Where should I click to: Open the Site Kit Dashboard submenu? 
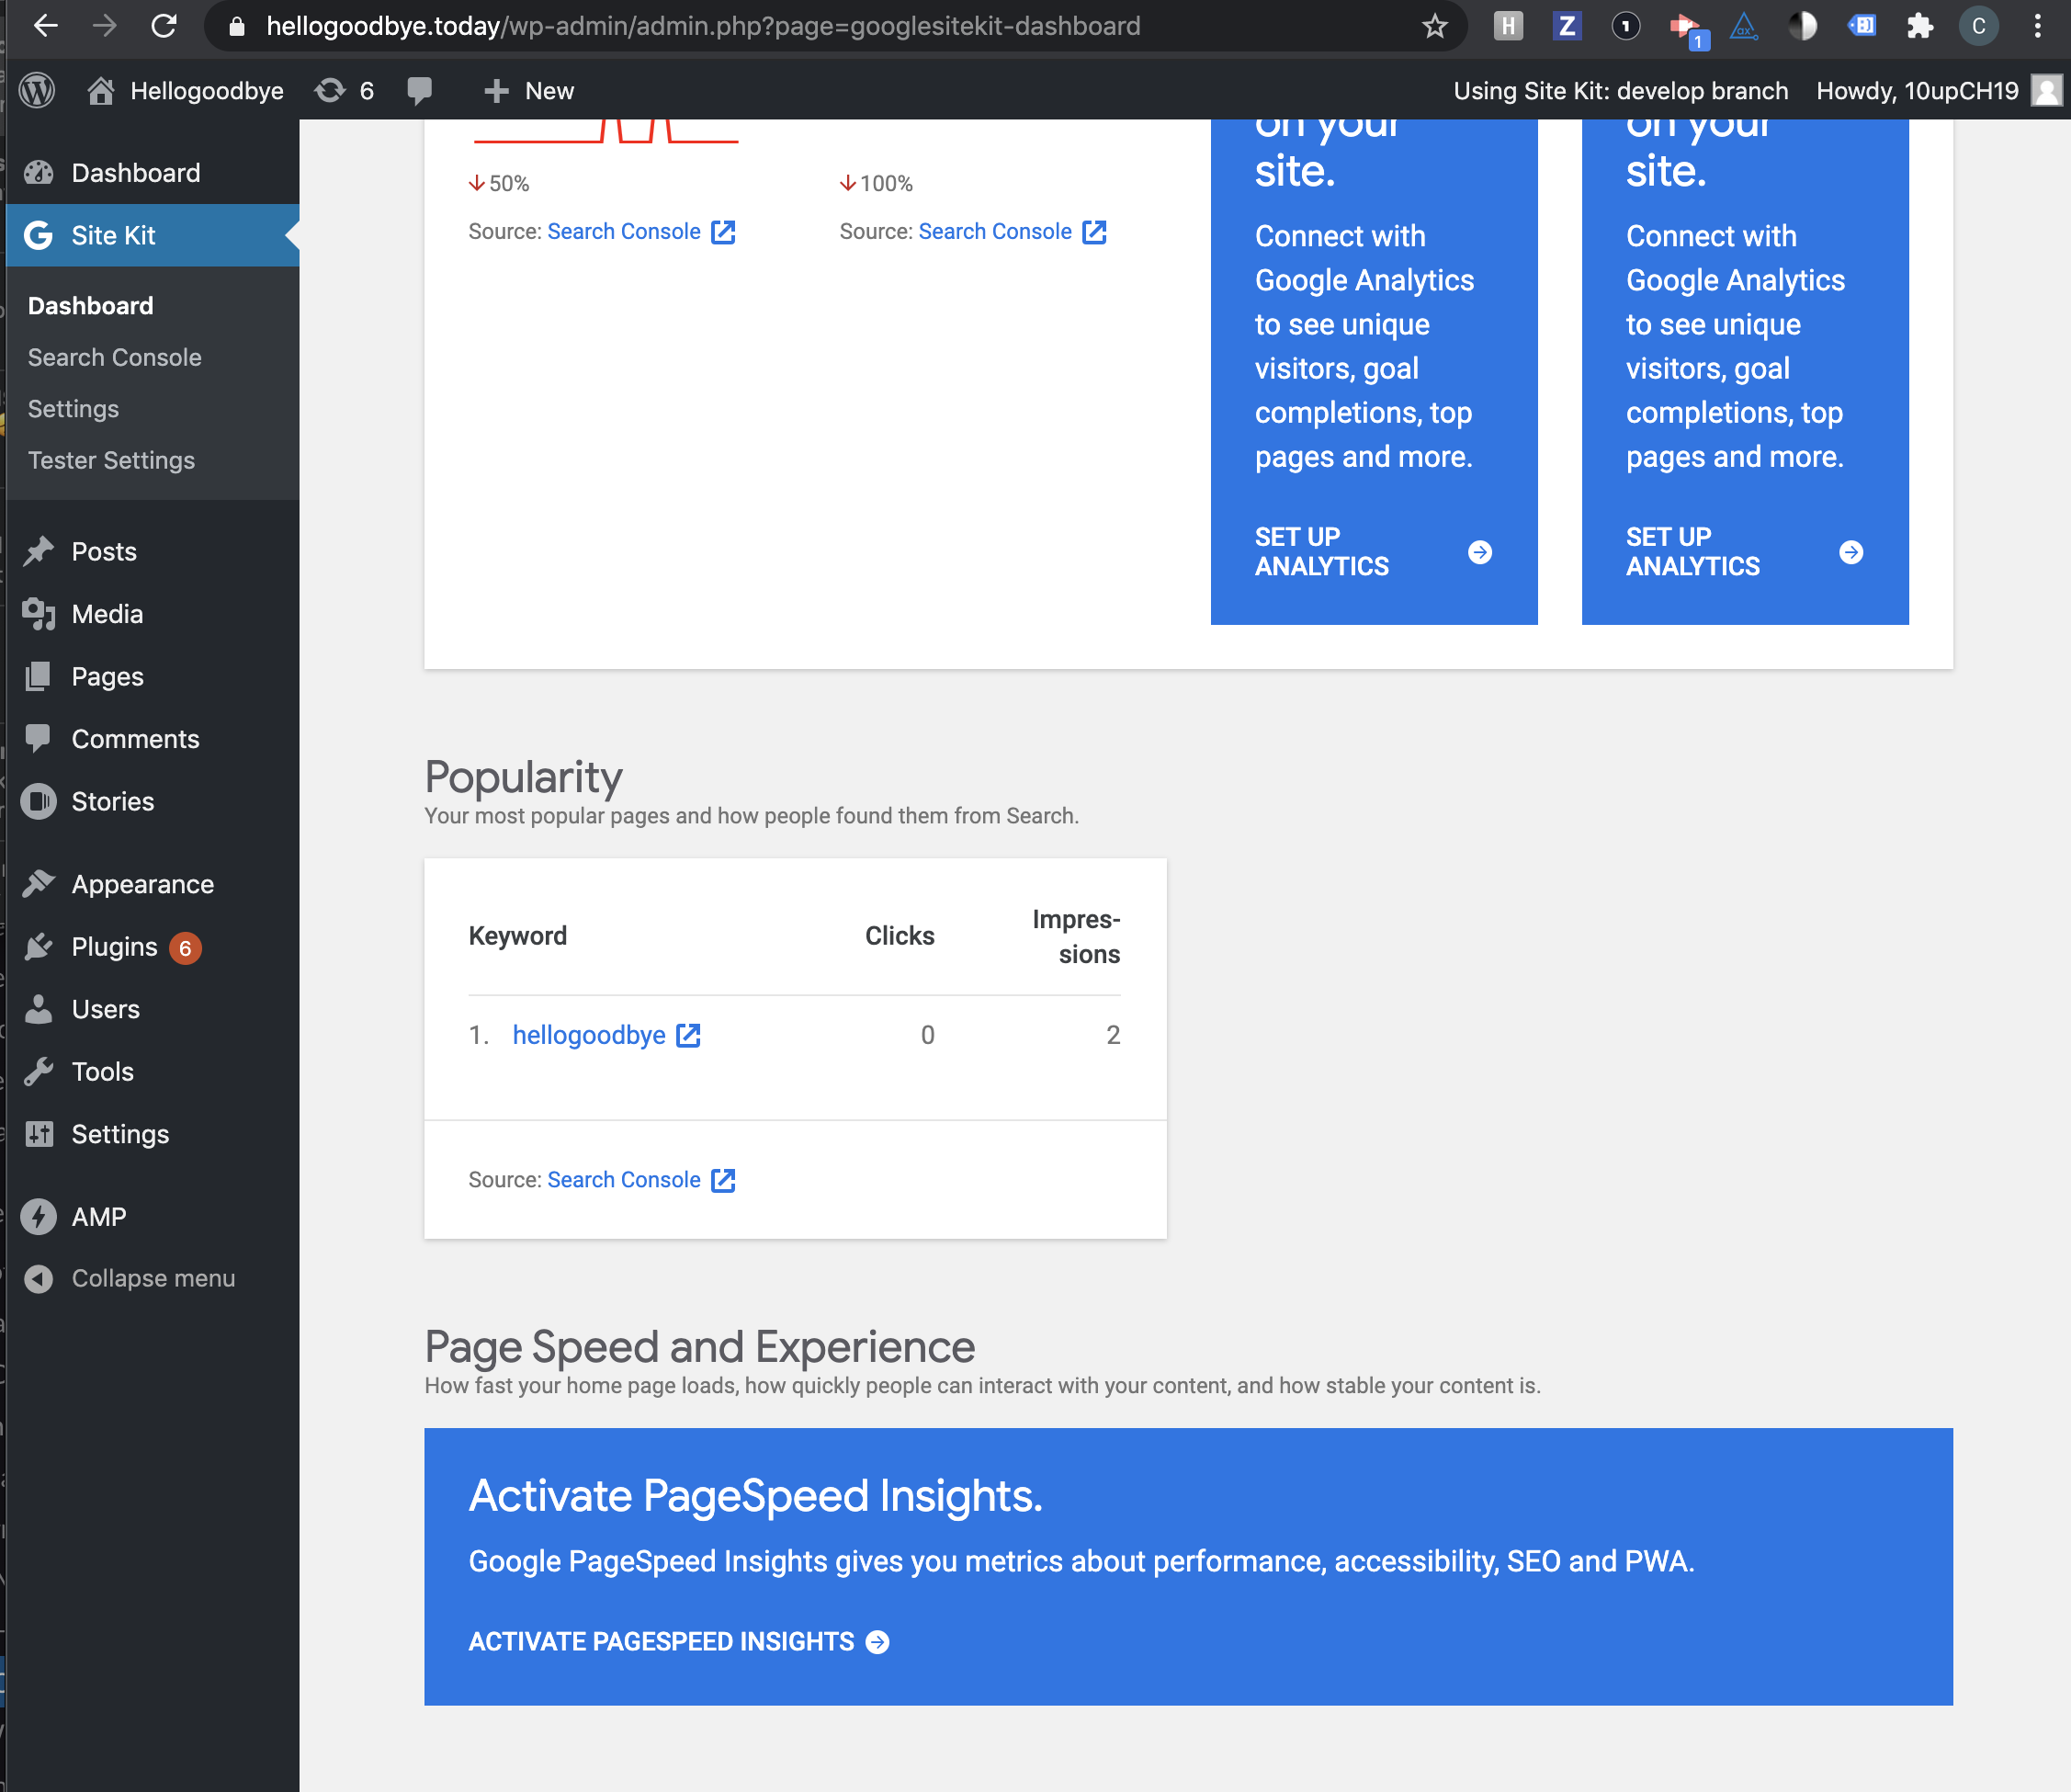click(91, 306)
